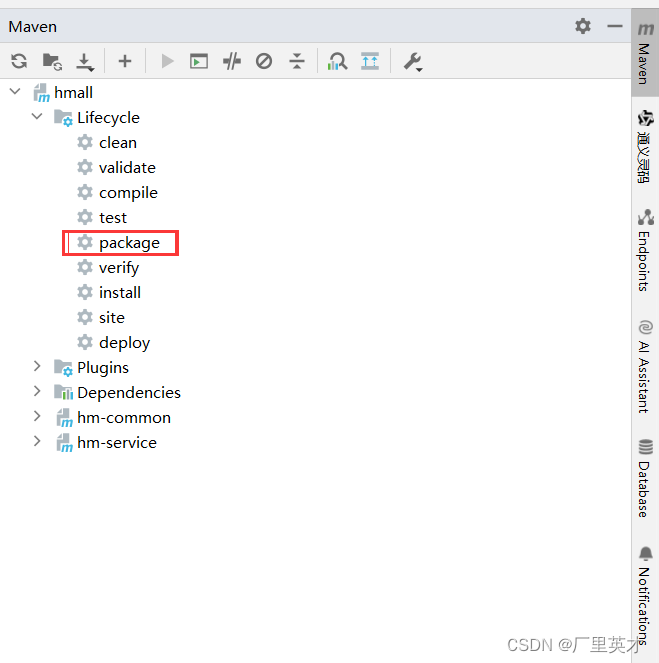The height and width of the screenshot is (663, 659).
Task: Select the hm-service tree label
Action: 117,443
